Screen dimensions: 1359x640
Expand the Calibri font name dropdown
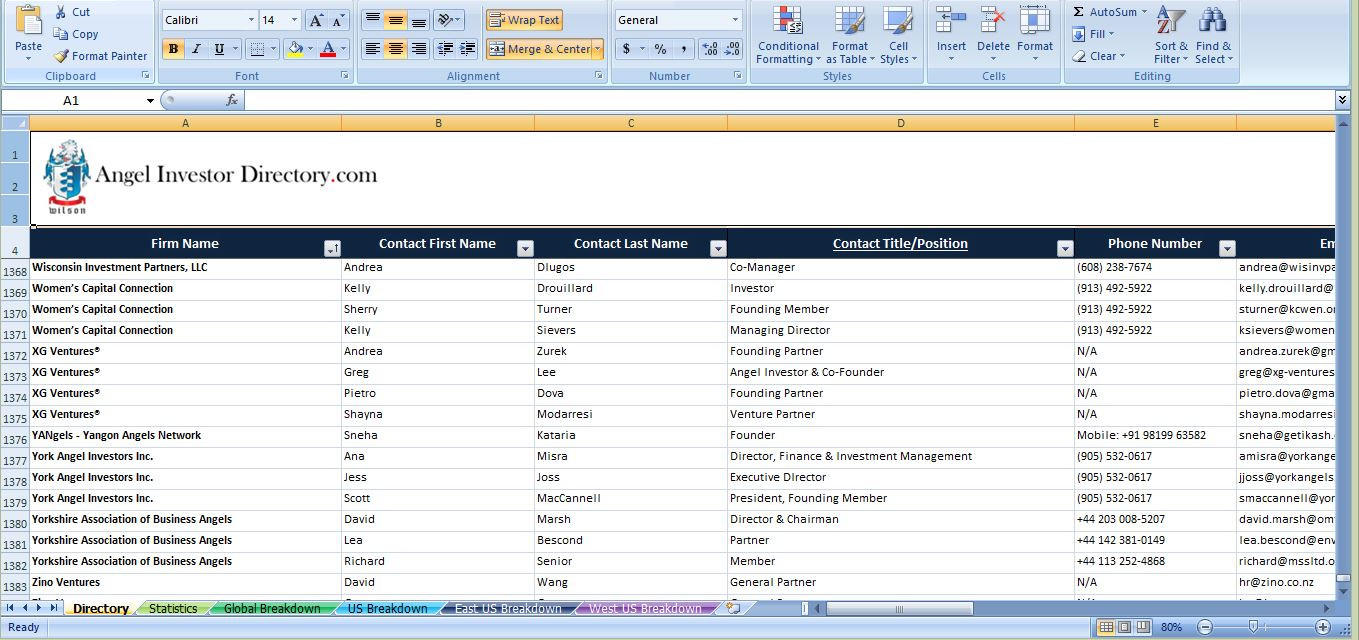pyautogui.click(x=251, y=20)
